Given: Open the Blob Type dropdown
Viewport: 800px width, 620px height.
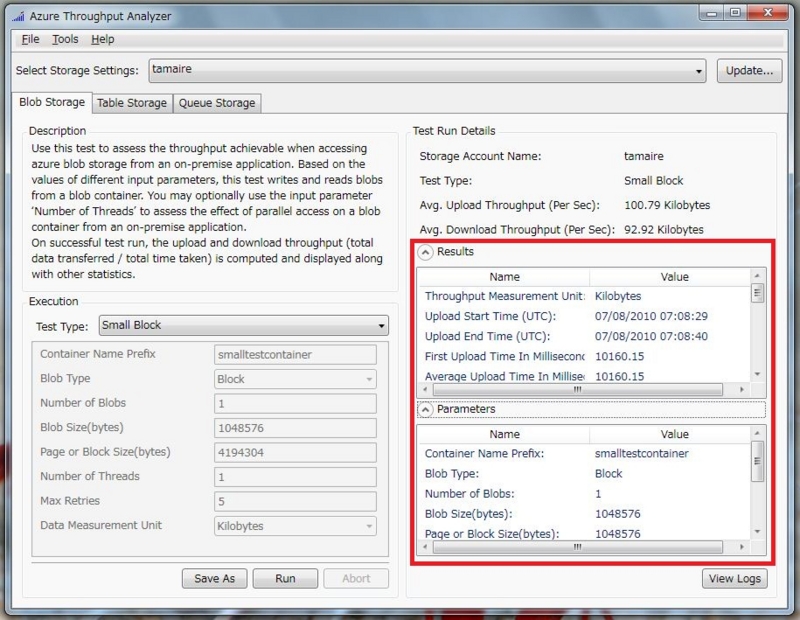Looking at the screenshot, I should click(x=295, y=379).
